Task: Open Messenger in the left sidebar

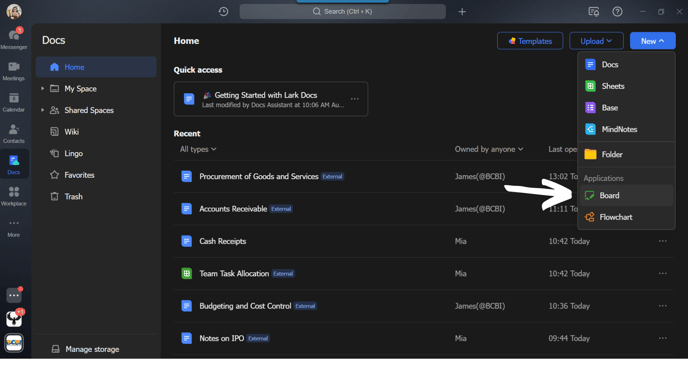Action: pos(14,38)
